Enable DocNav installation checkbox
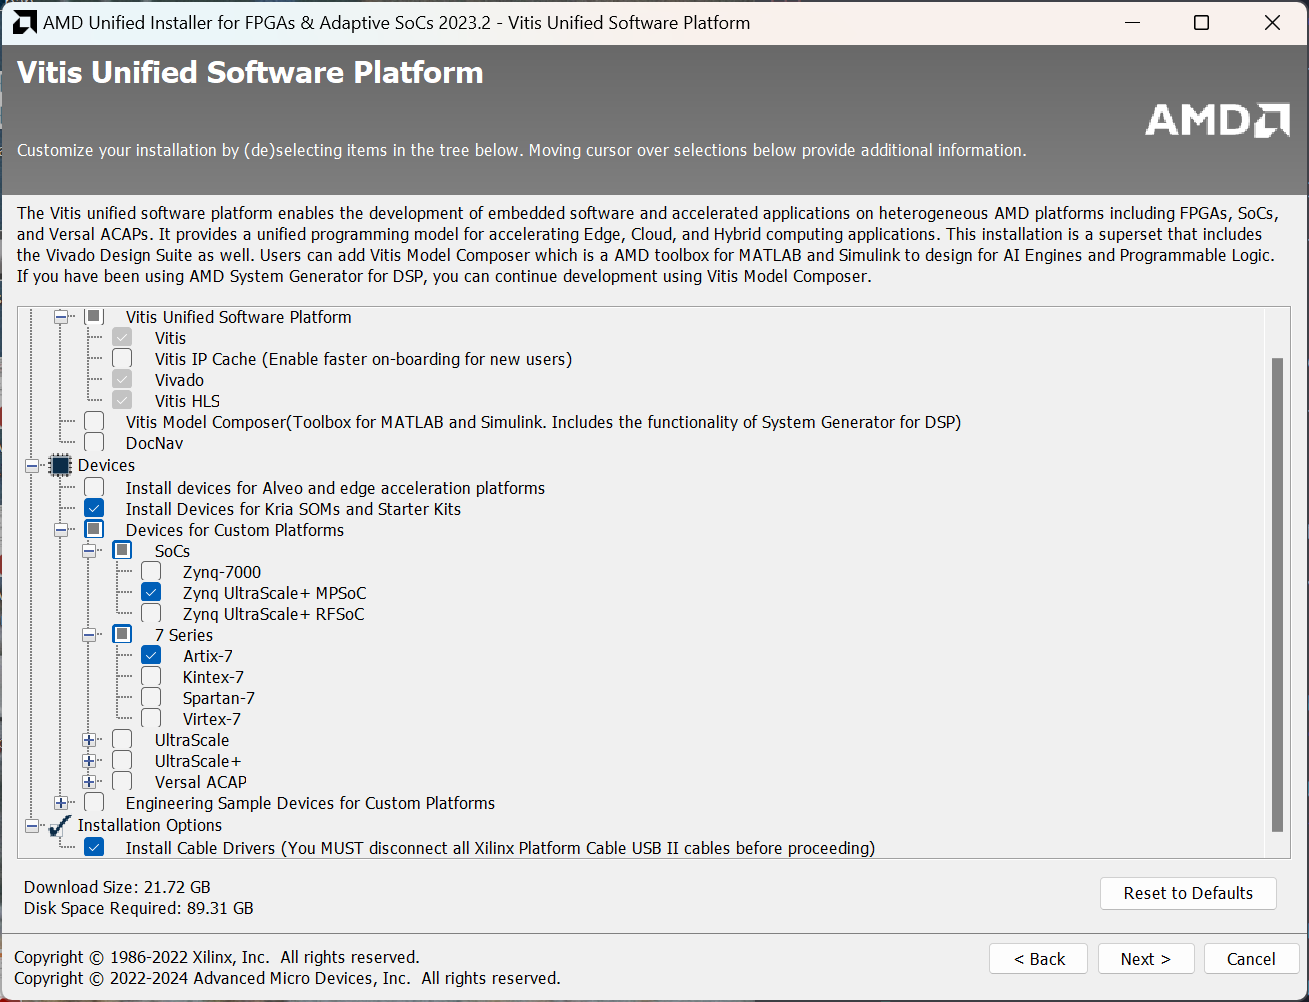Image resolution: width=1309 pixels, height=1002 pixels. point(94,443)
